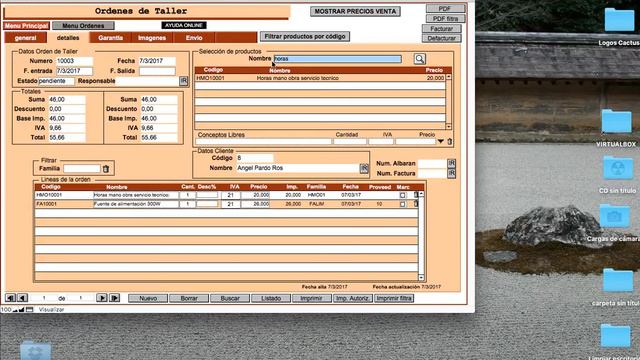This screenshot has width=640, height=360.
Task: Go to previous record arrow
Action: pos(22,298)
